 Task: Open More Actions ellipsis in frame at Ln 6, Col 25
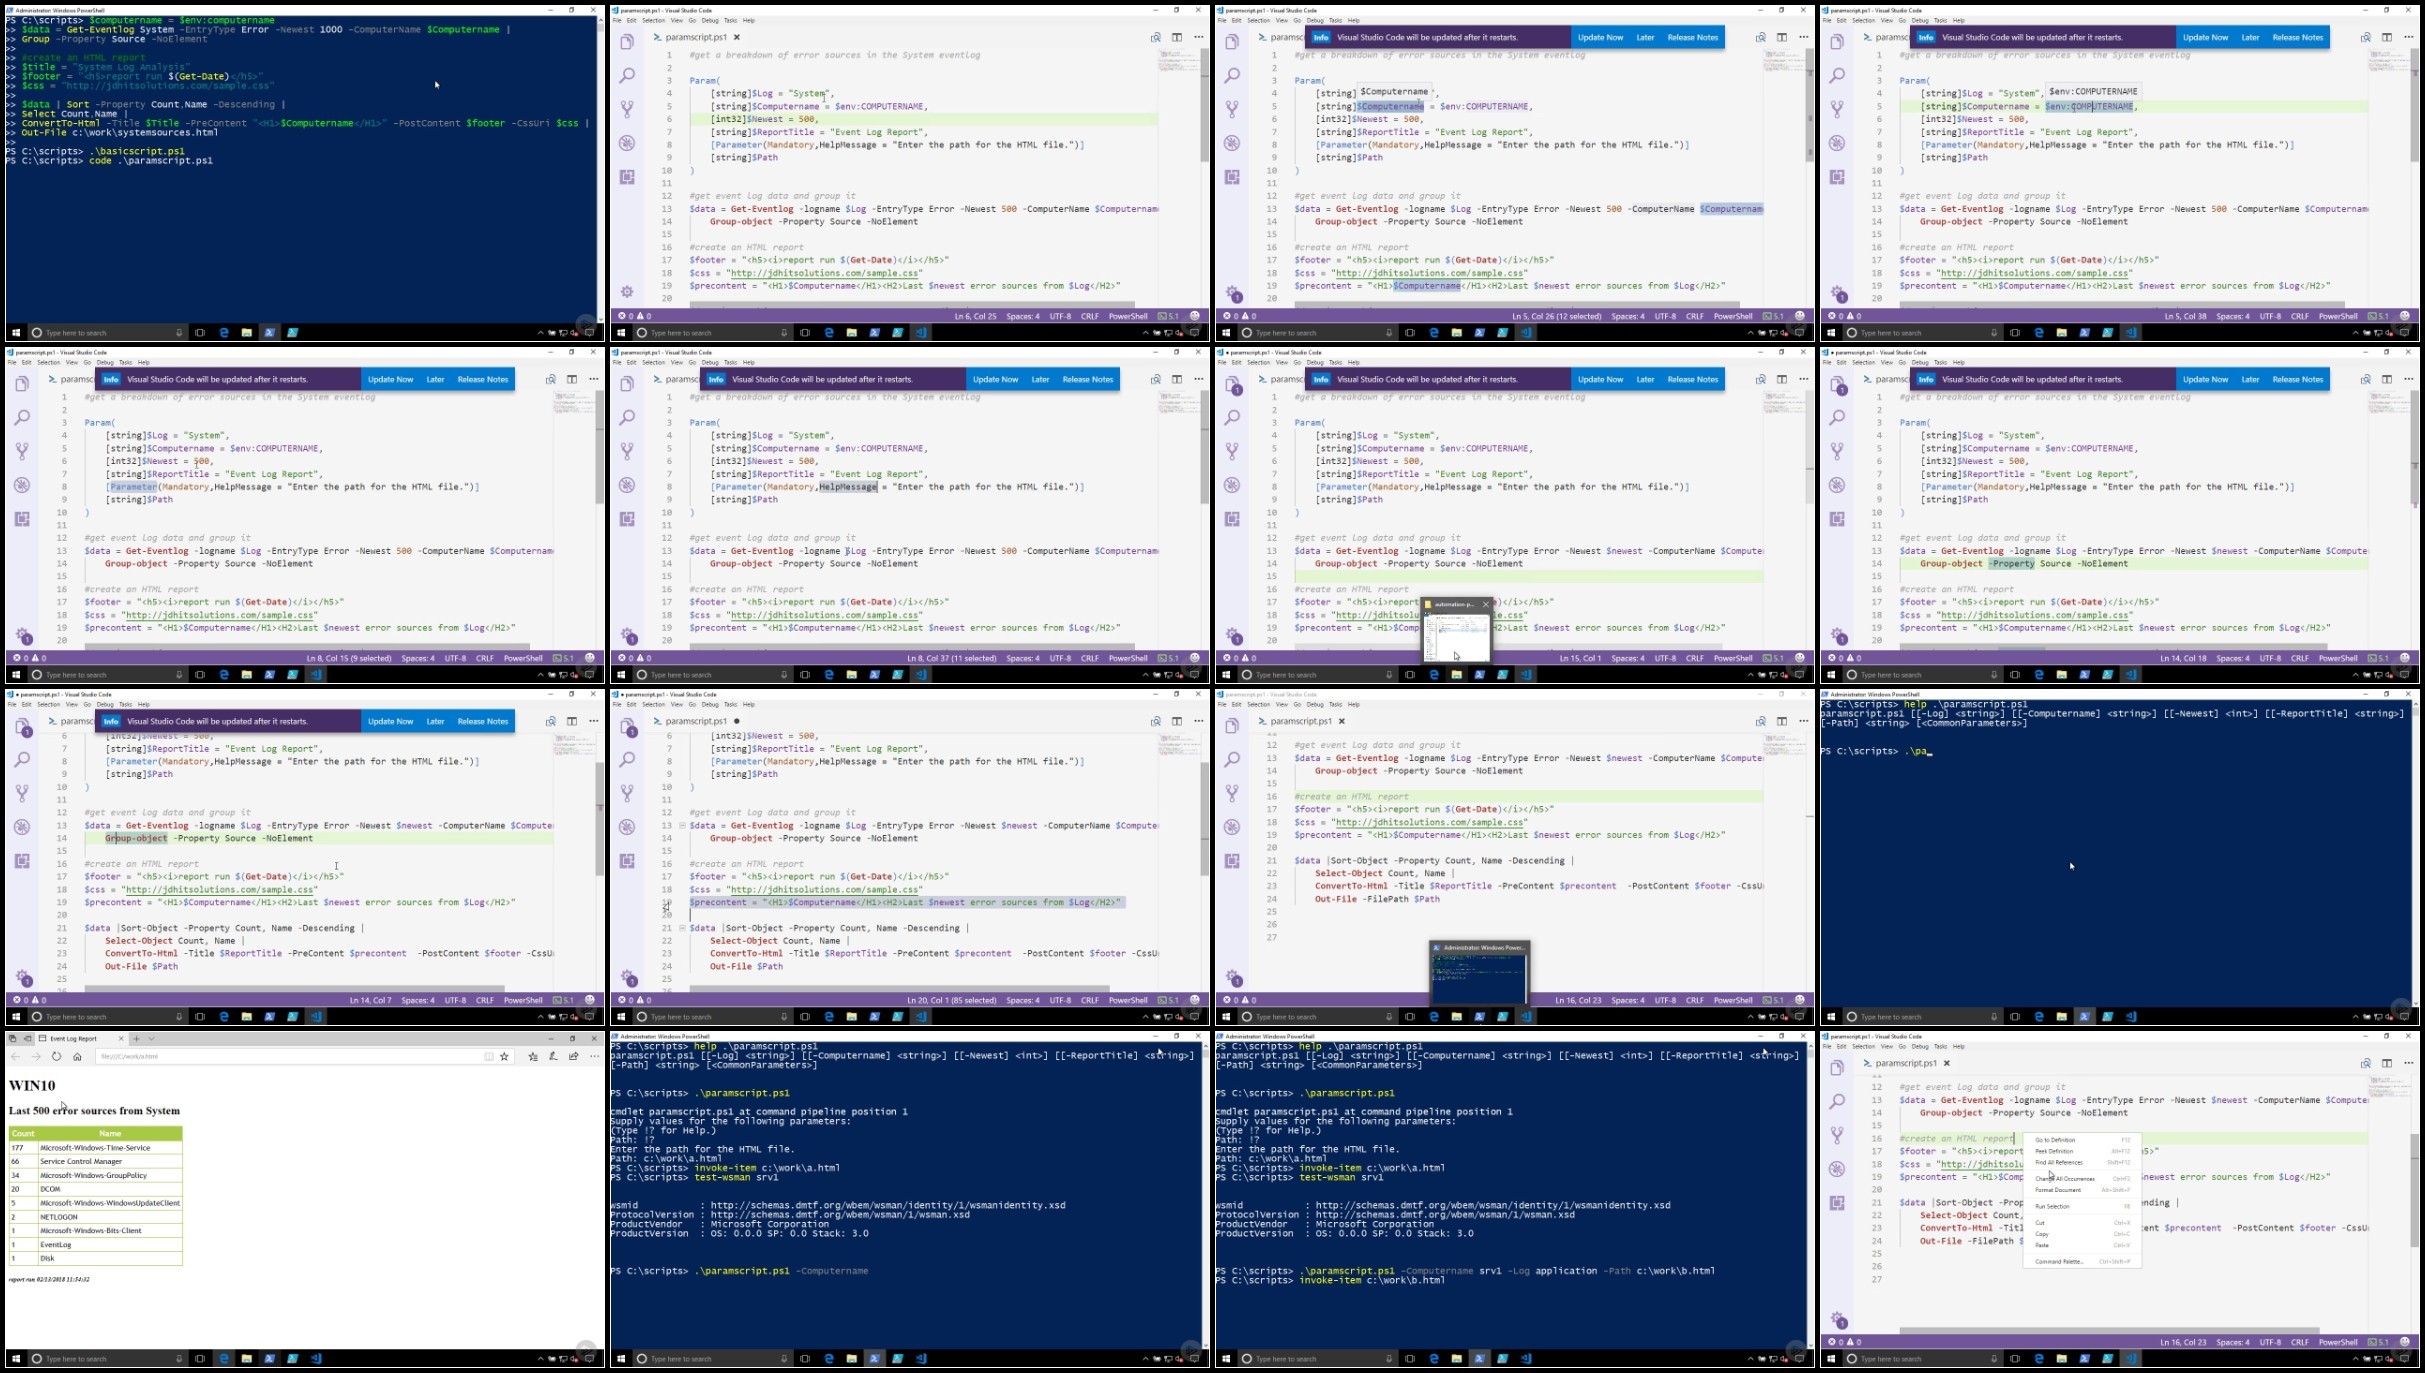click(1199, 37)
